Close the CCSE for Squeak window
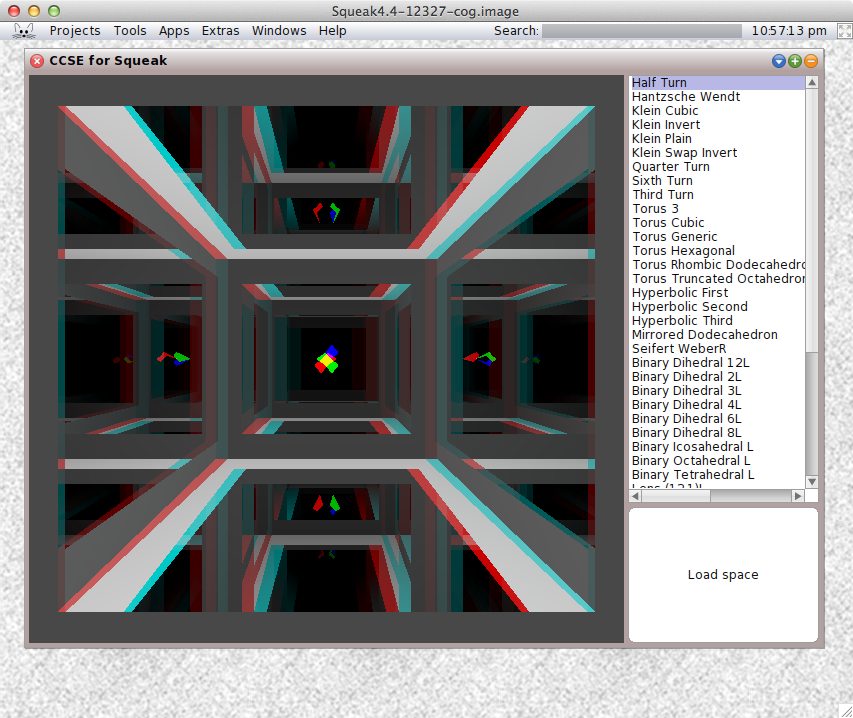The height and width of the screenshot is (718, 853). [38, 61]
